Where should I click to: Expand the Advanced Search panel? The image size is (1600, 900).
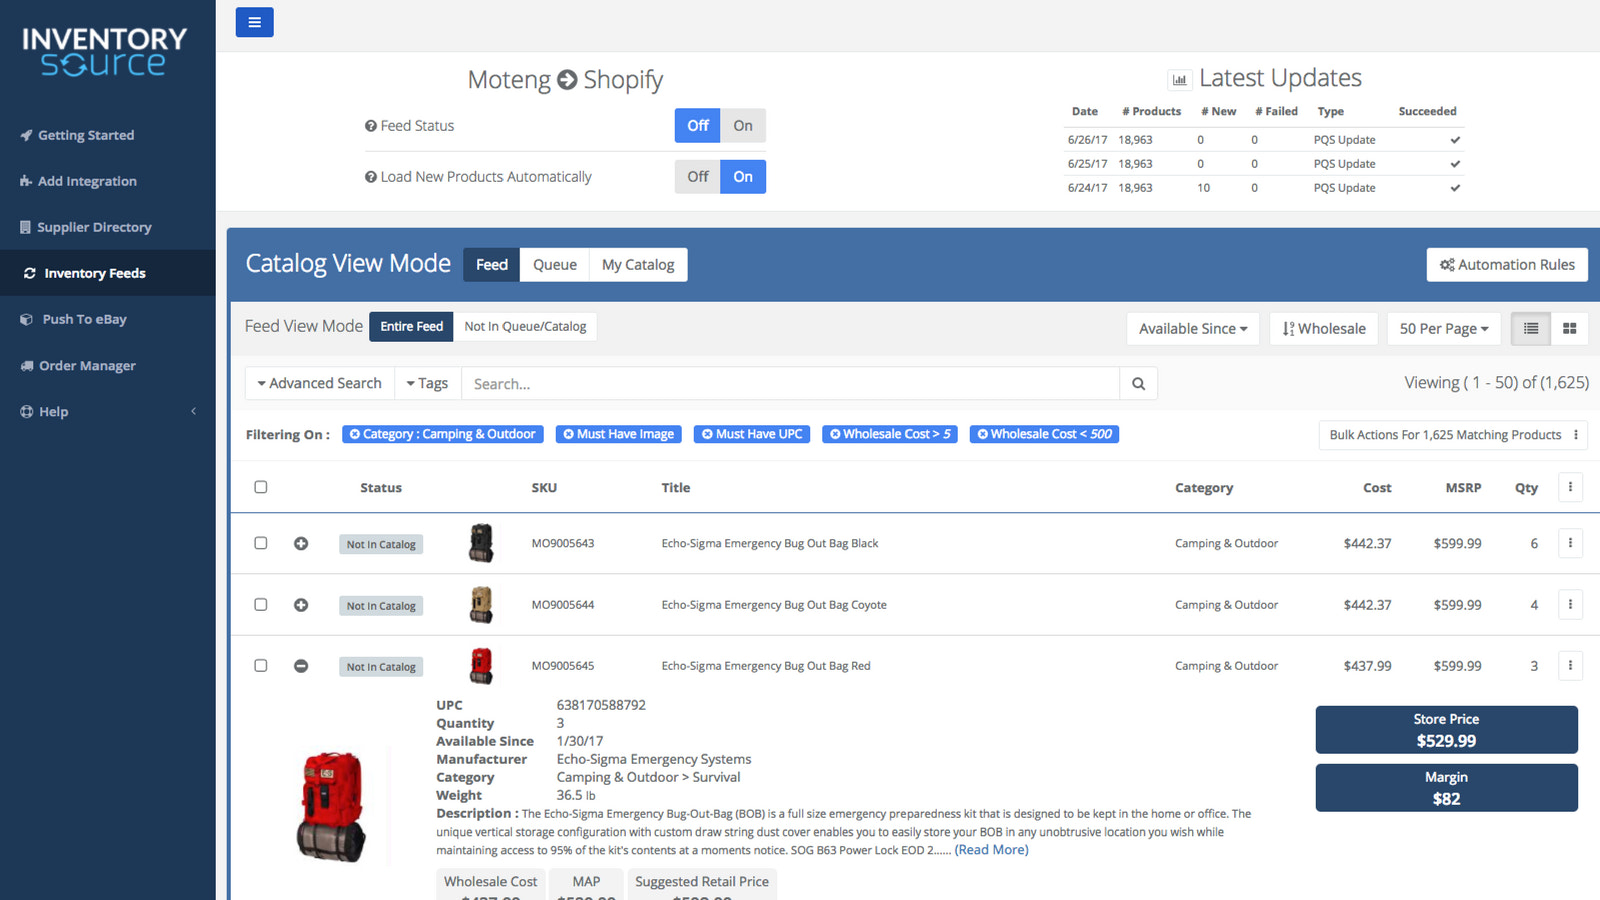(319, 383)
